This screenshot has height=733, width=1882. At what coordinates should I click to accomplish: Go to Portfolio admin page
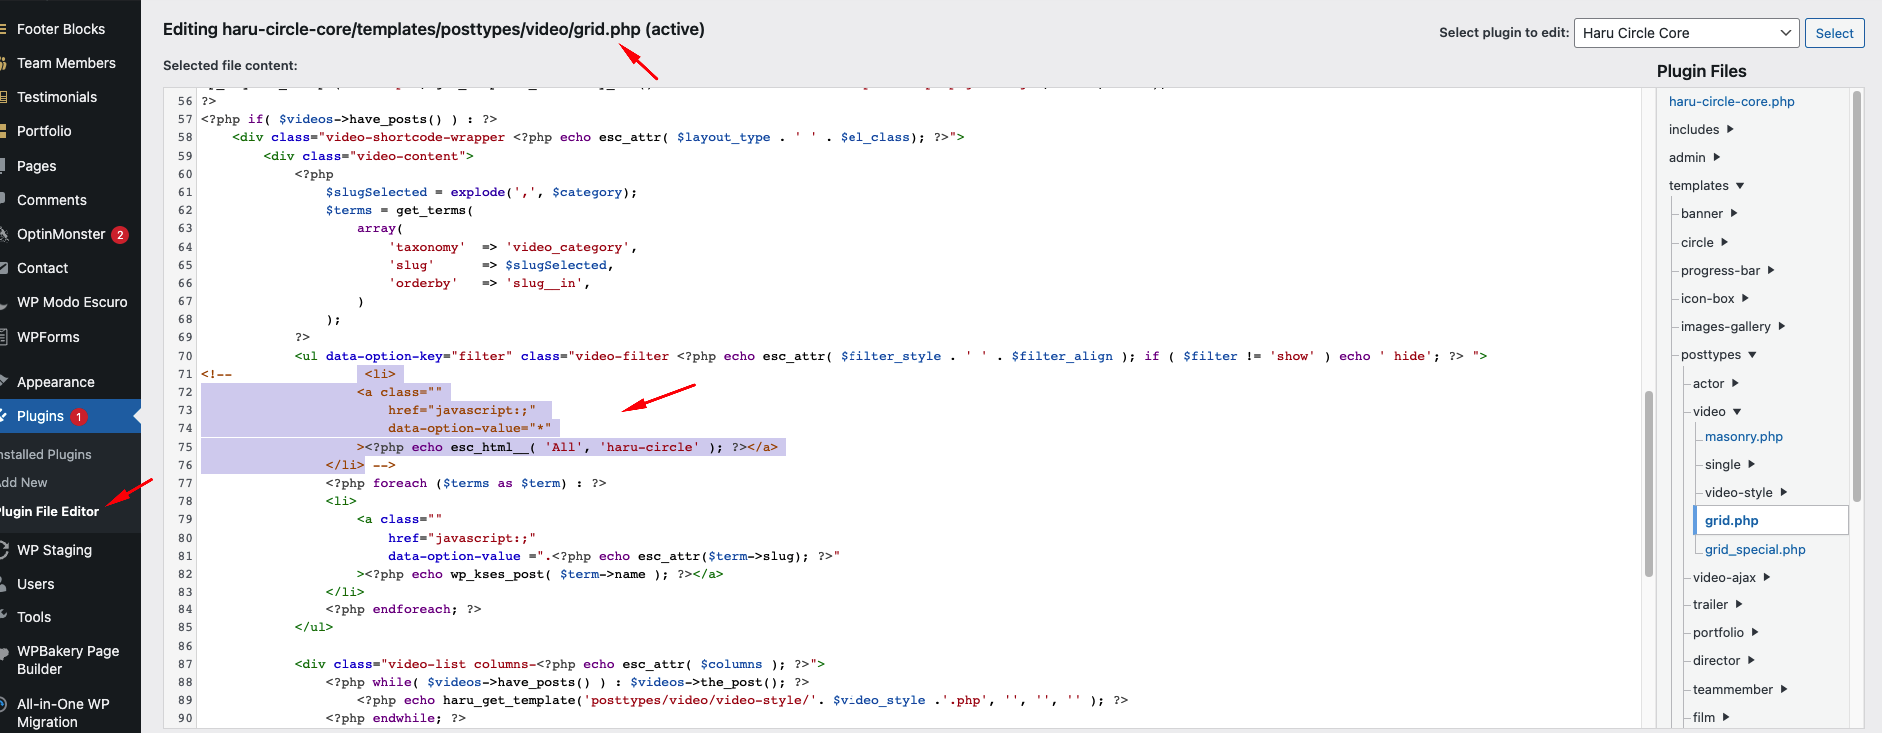coord(44,131)
